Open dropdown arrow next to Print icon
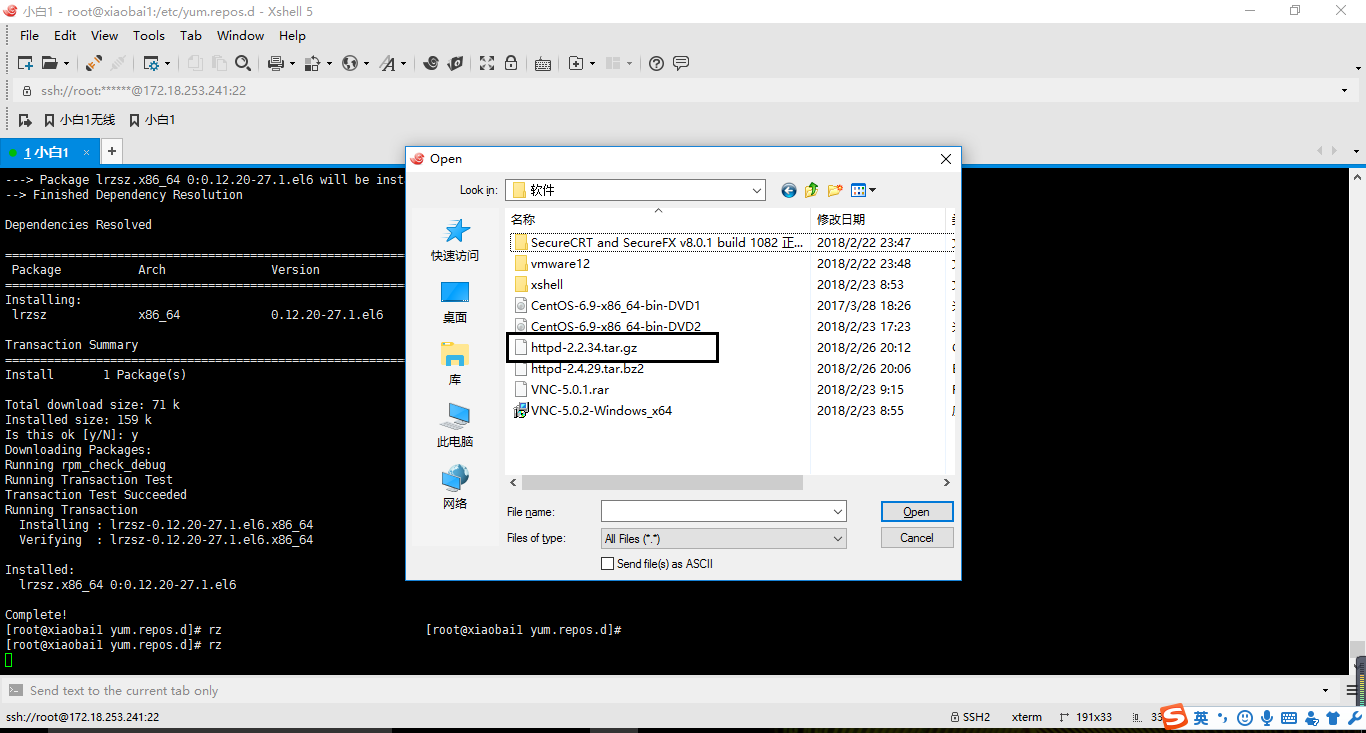The image size is (1366, 733). pyautogui.click(x=292, y=63)
